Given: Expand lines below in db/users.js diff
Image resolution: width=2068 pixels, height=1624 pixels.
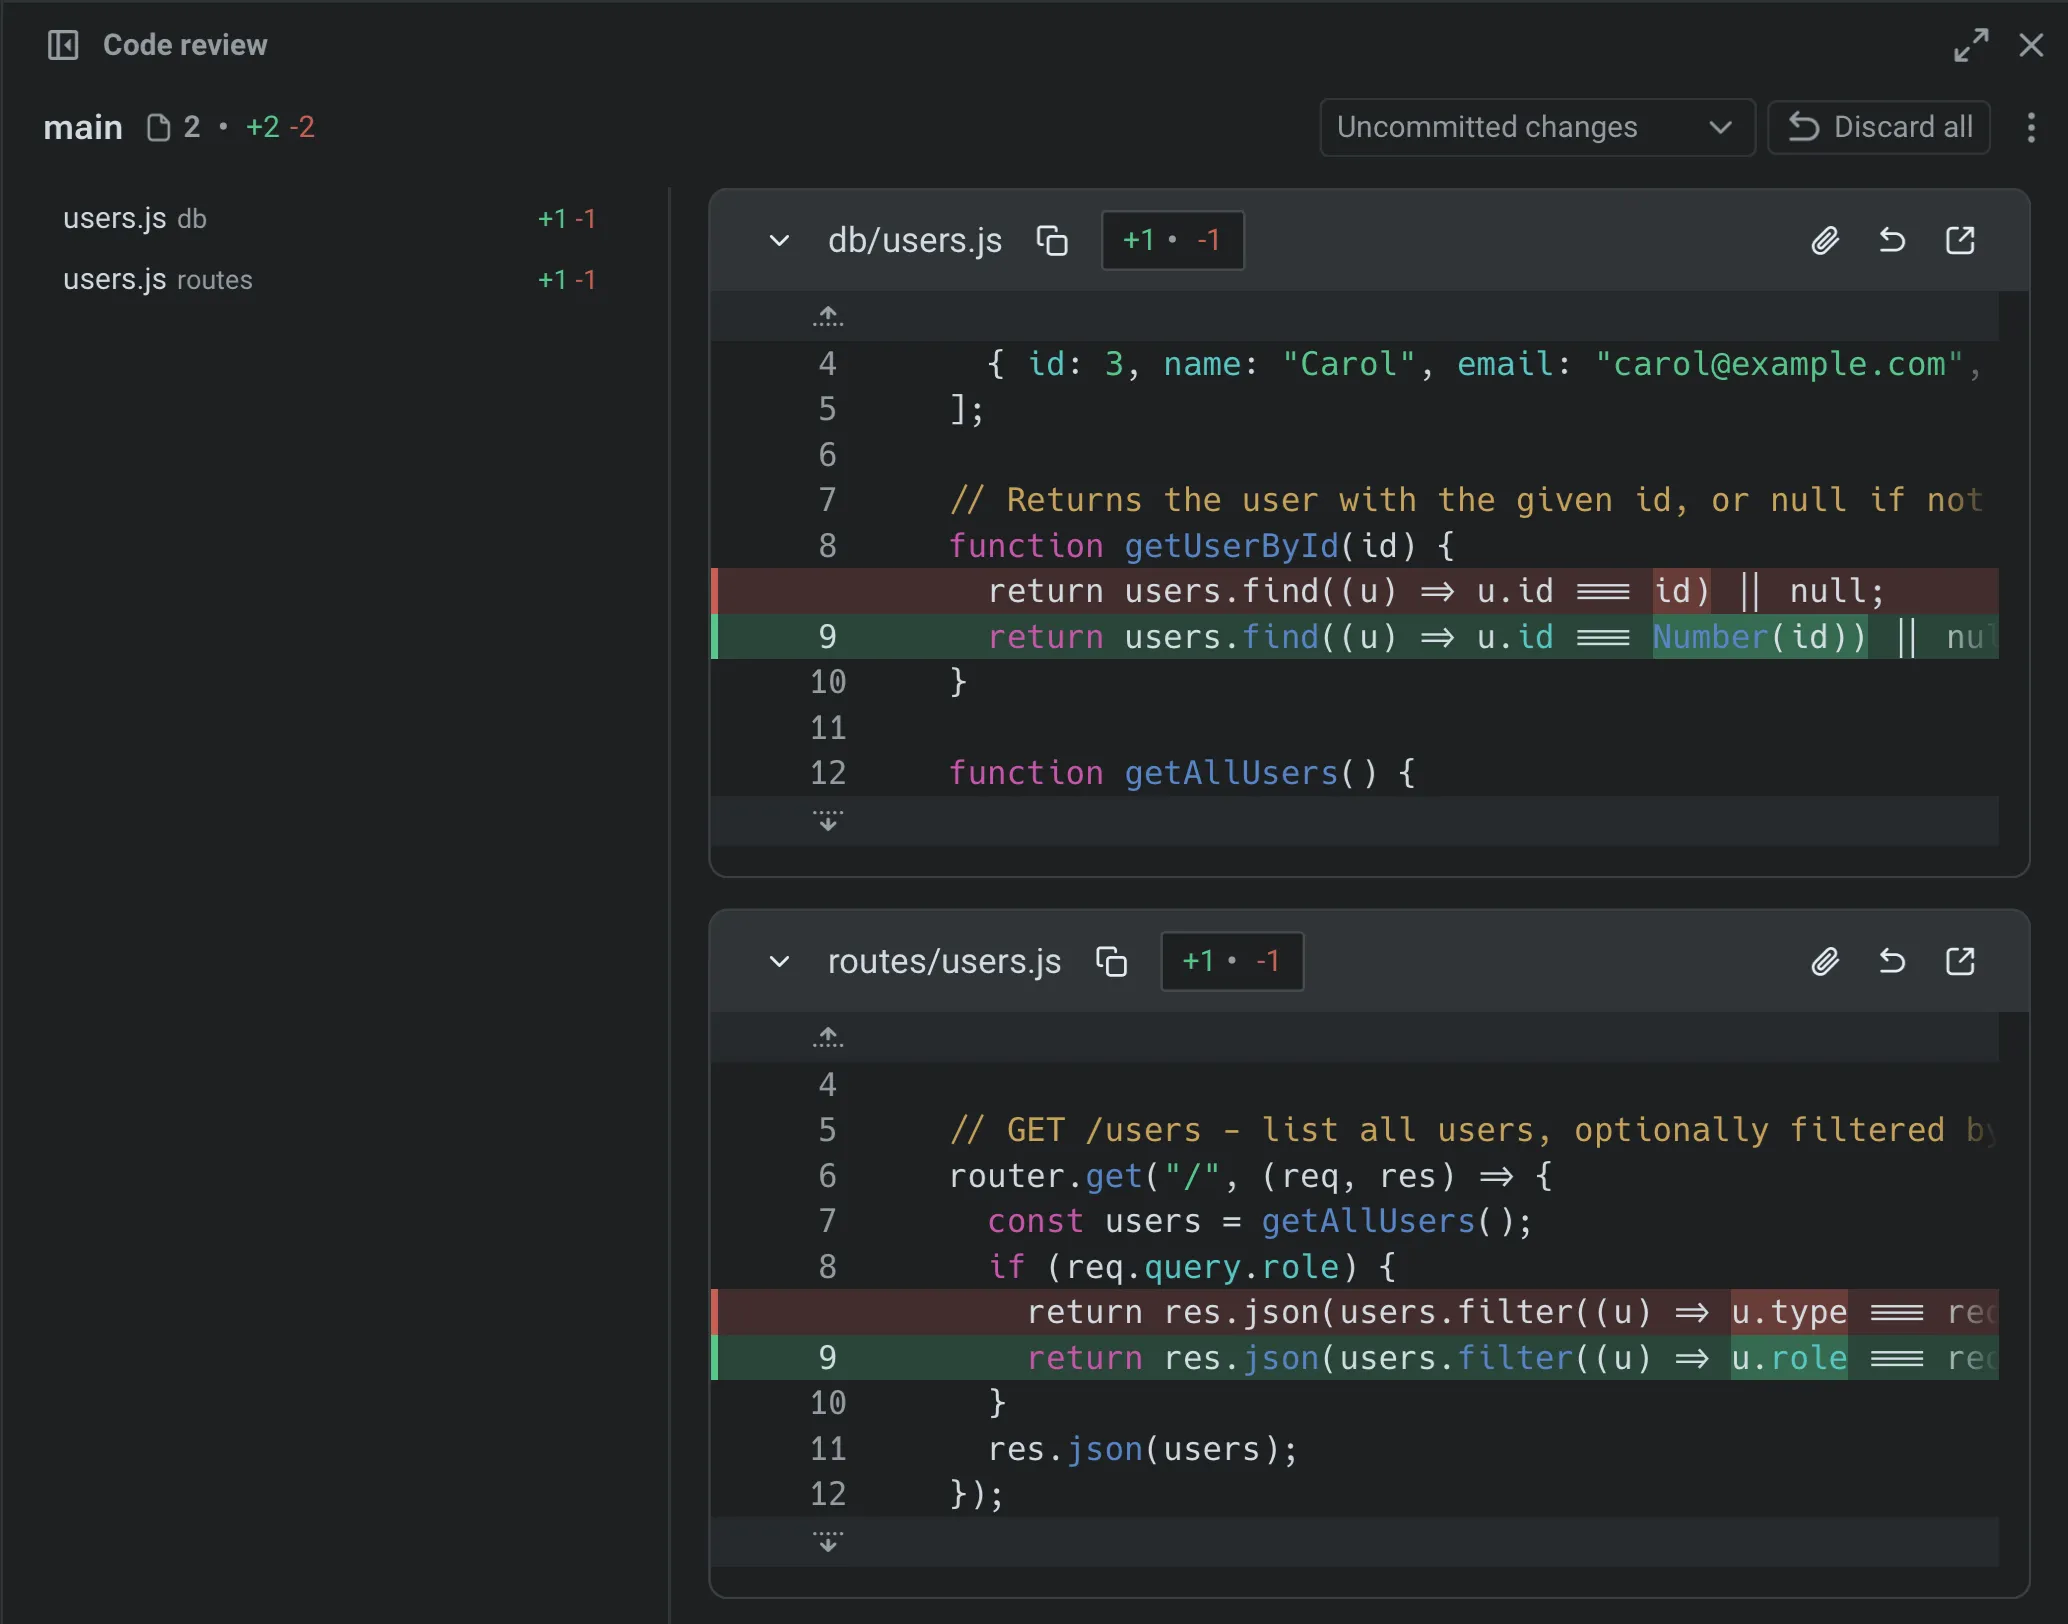Looking at the screenshot, I should (828, 821).
